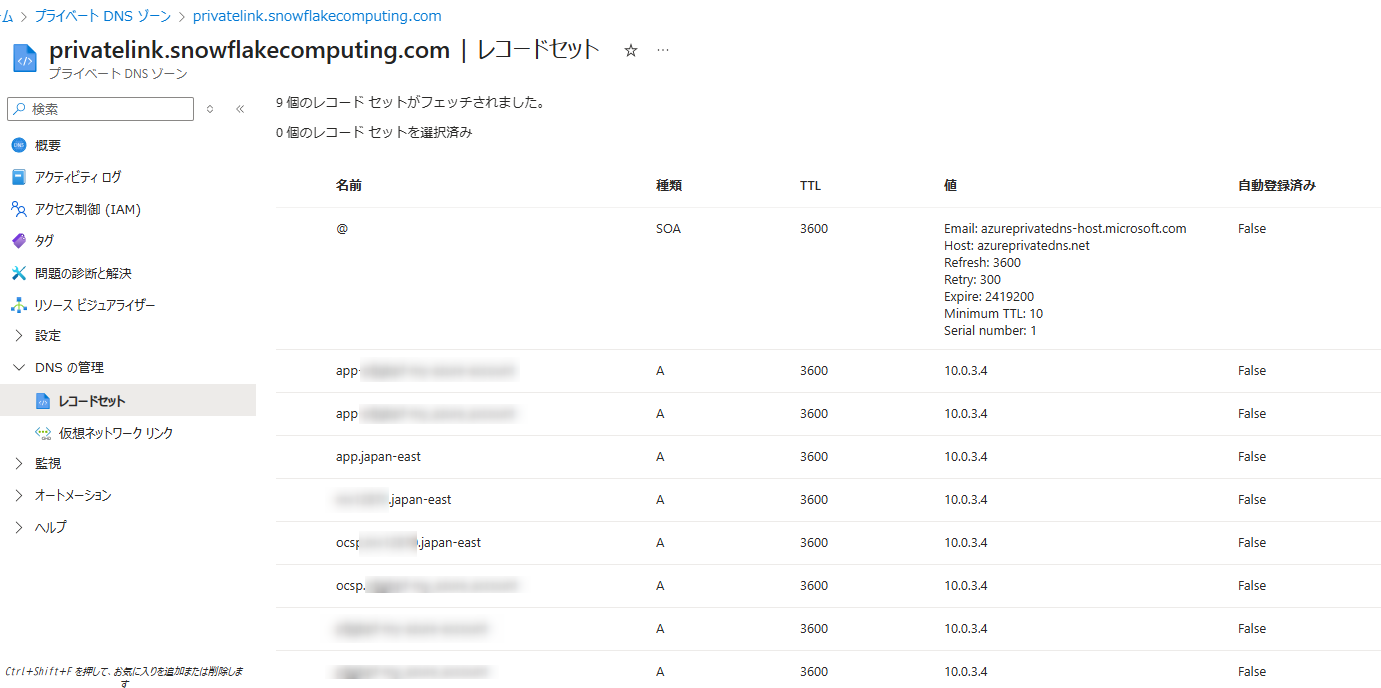This screenshot has width=1381, height=688.
Task: Click False in the SOA record row
Action: [x=1252, y=228]
